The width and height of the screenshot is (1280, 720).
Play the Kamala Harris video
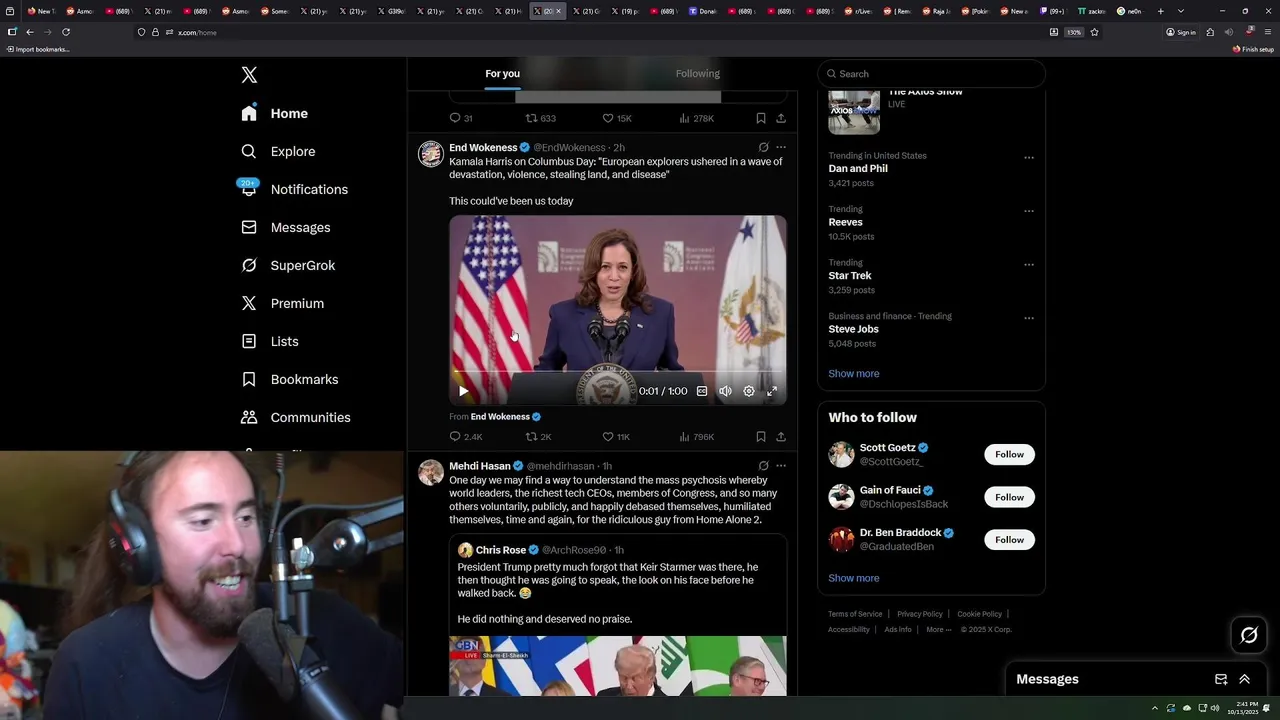coord(463,391)
